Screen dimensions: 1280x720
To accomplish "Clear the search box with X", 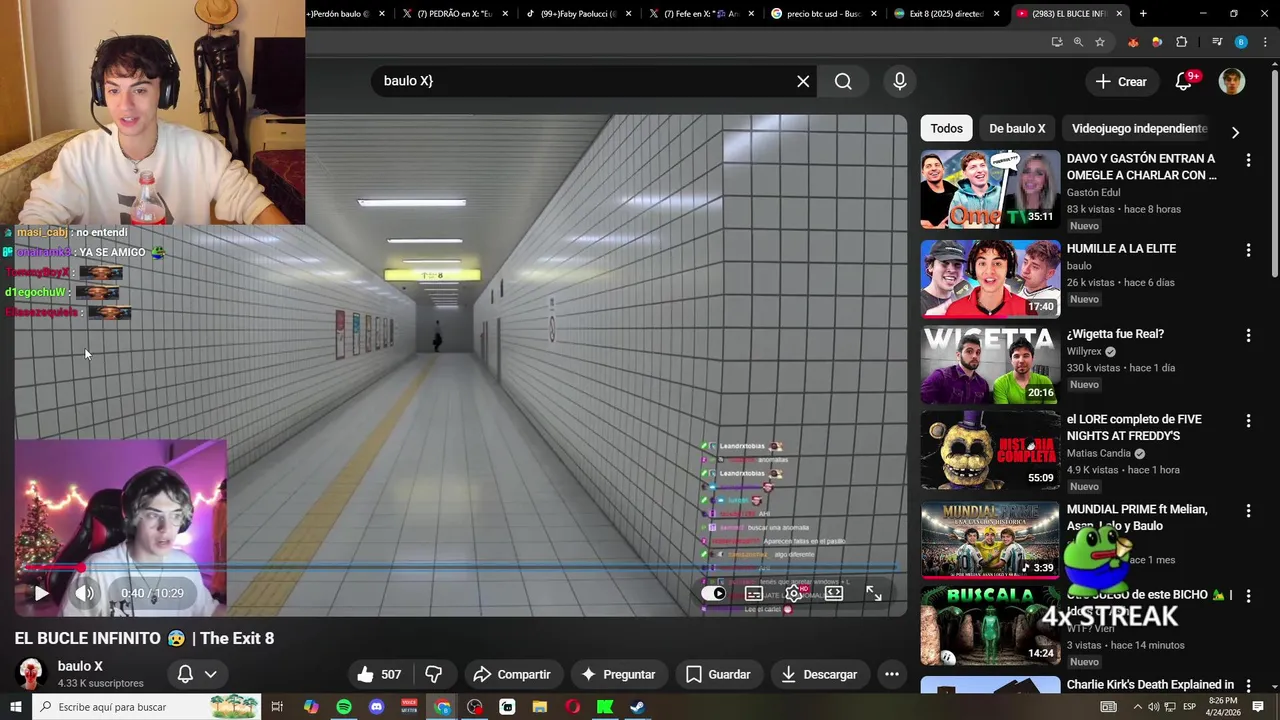I will (803, 81).
